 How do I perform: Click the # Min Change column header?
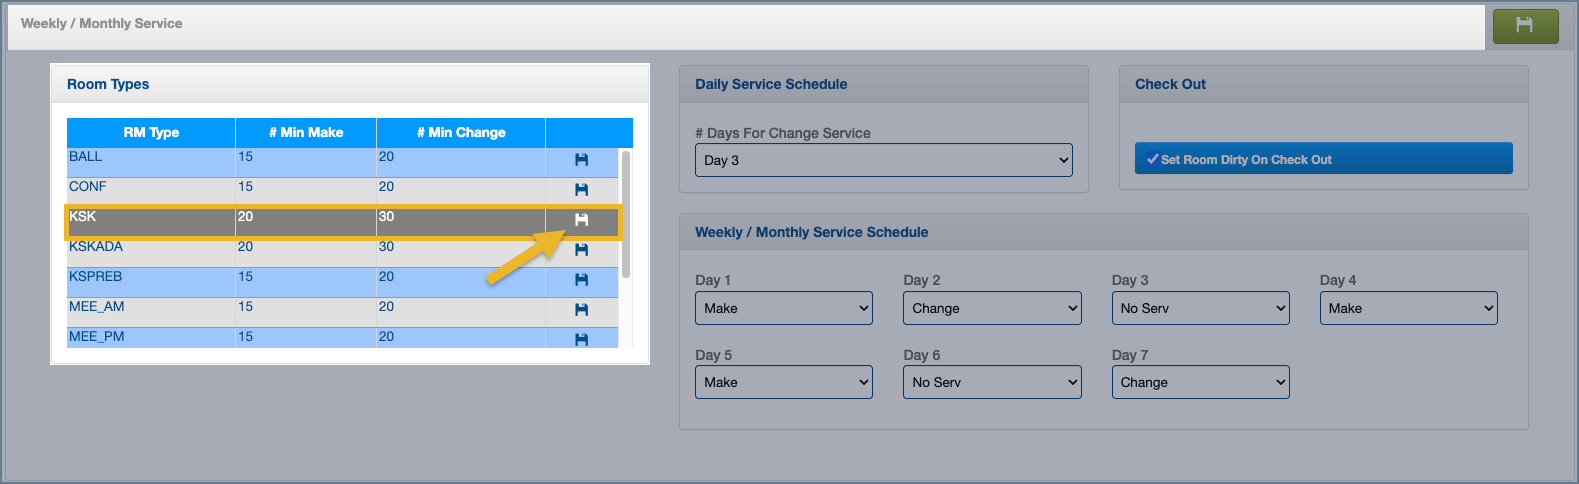[461, 132]
